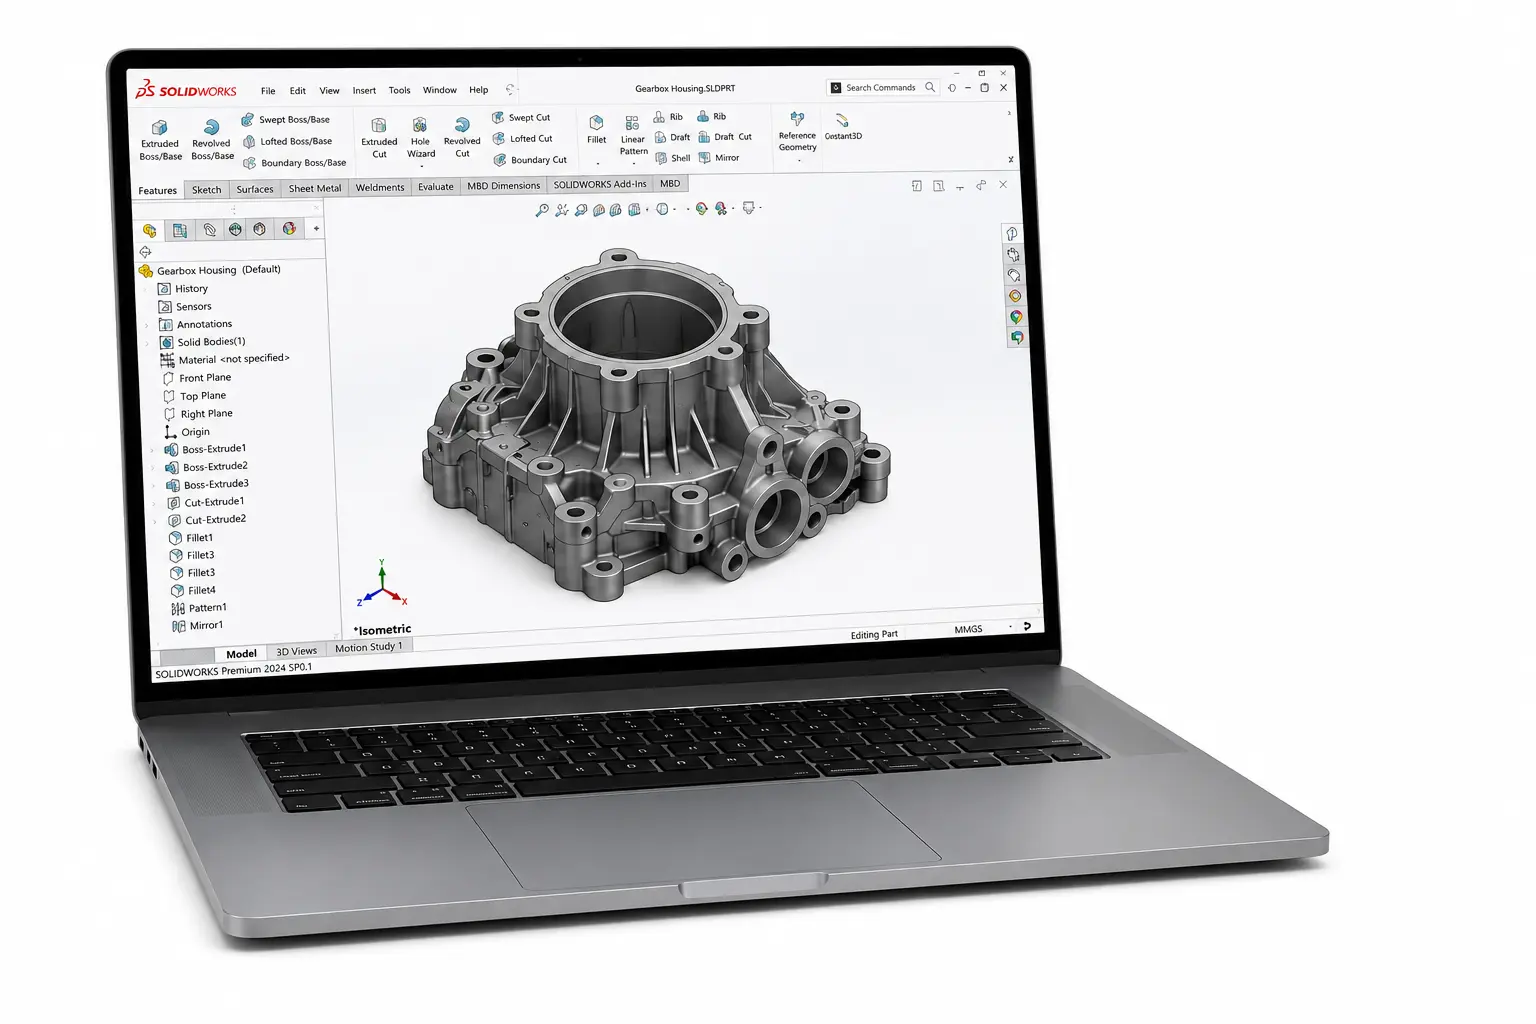
Task: Select the Revolved Boss/Base tool
Action: tap(212, 140)
